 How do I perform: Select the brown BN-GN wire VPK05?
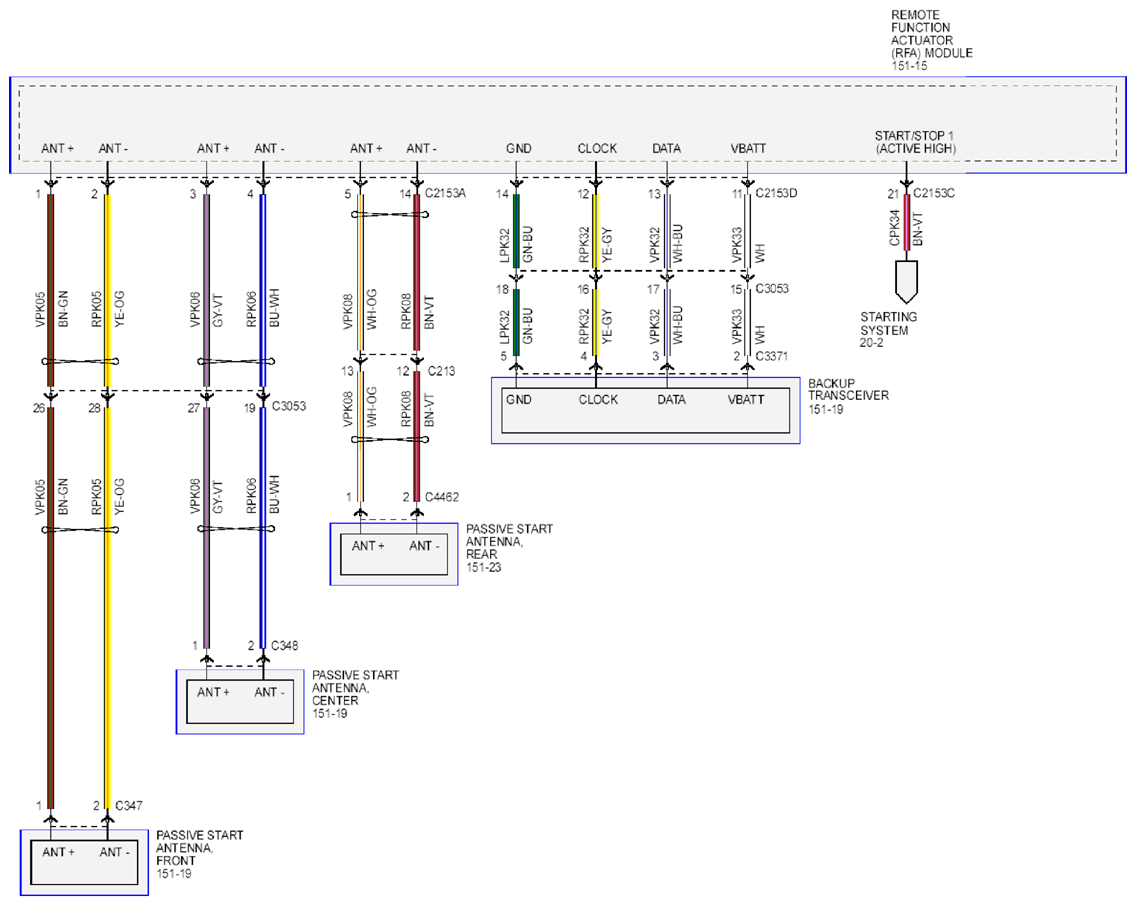[x=51, y=290]
